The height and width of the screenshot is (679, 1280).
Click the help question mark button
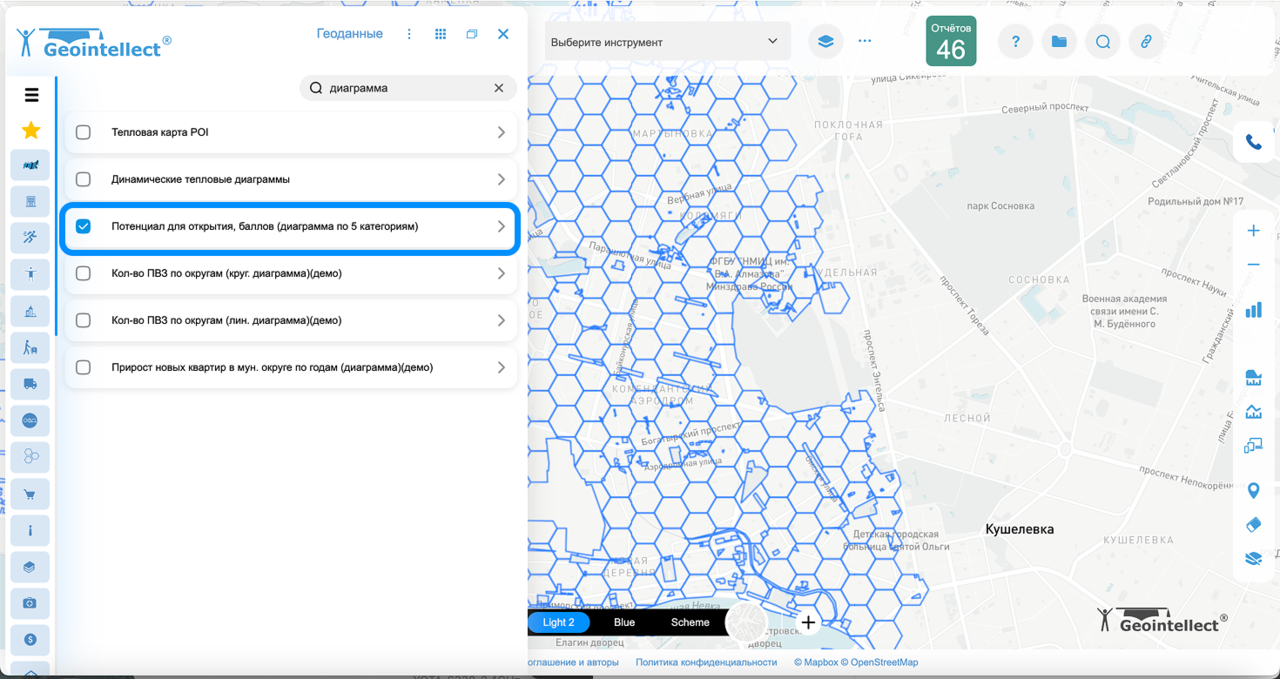pyautogui.click(x=1015, y=42)
